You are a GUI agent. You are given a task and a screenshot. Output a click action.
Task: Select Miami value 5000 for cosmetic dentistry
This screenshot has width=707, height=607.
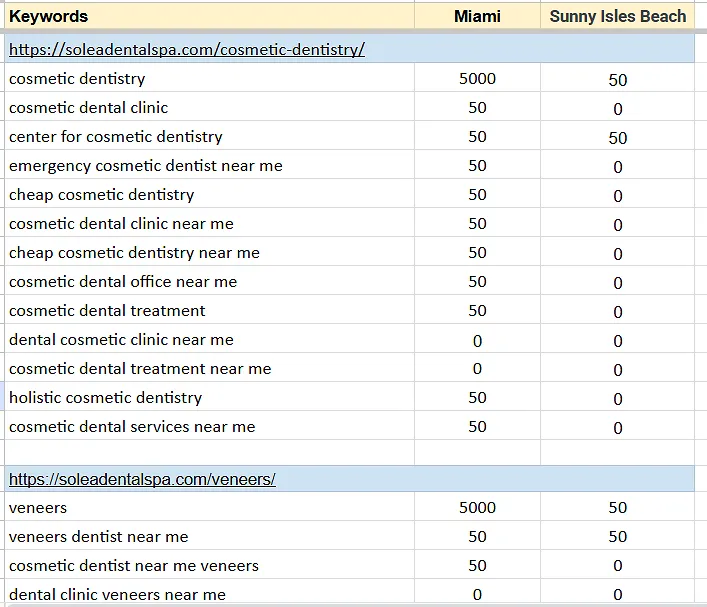pos(477,78)
